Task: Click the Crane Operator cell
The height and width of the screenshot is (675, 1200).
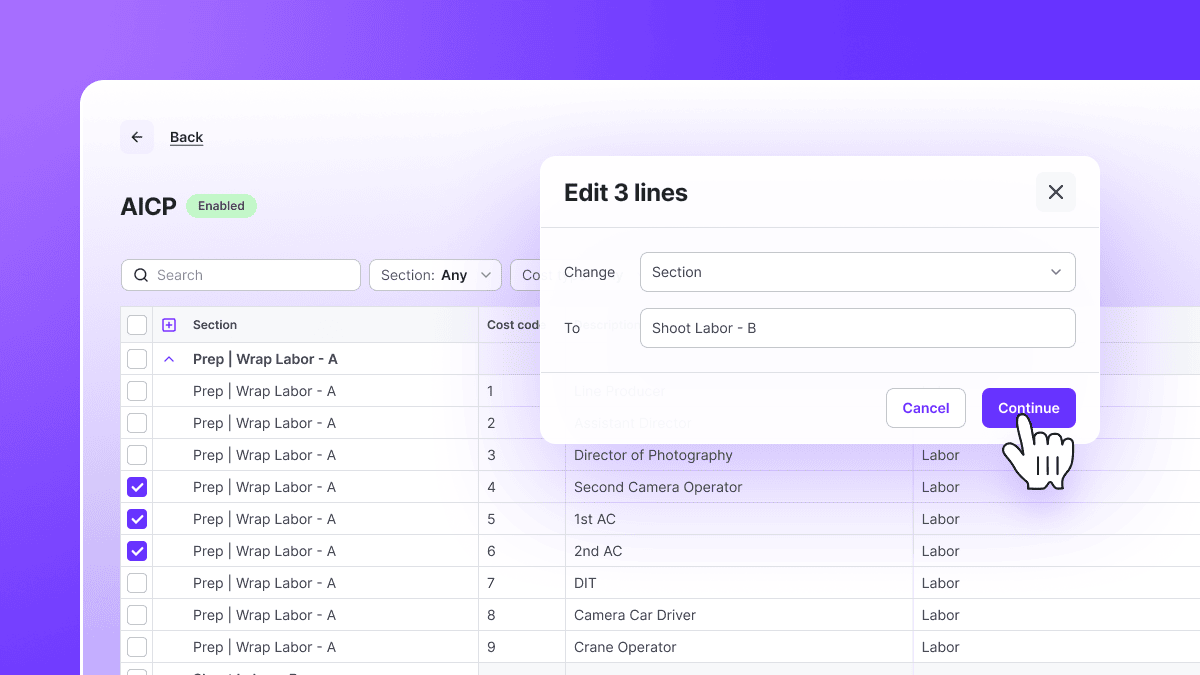Action: [x=739, y=647]
